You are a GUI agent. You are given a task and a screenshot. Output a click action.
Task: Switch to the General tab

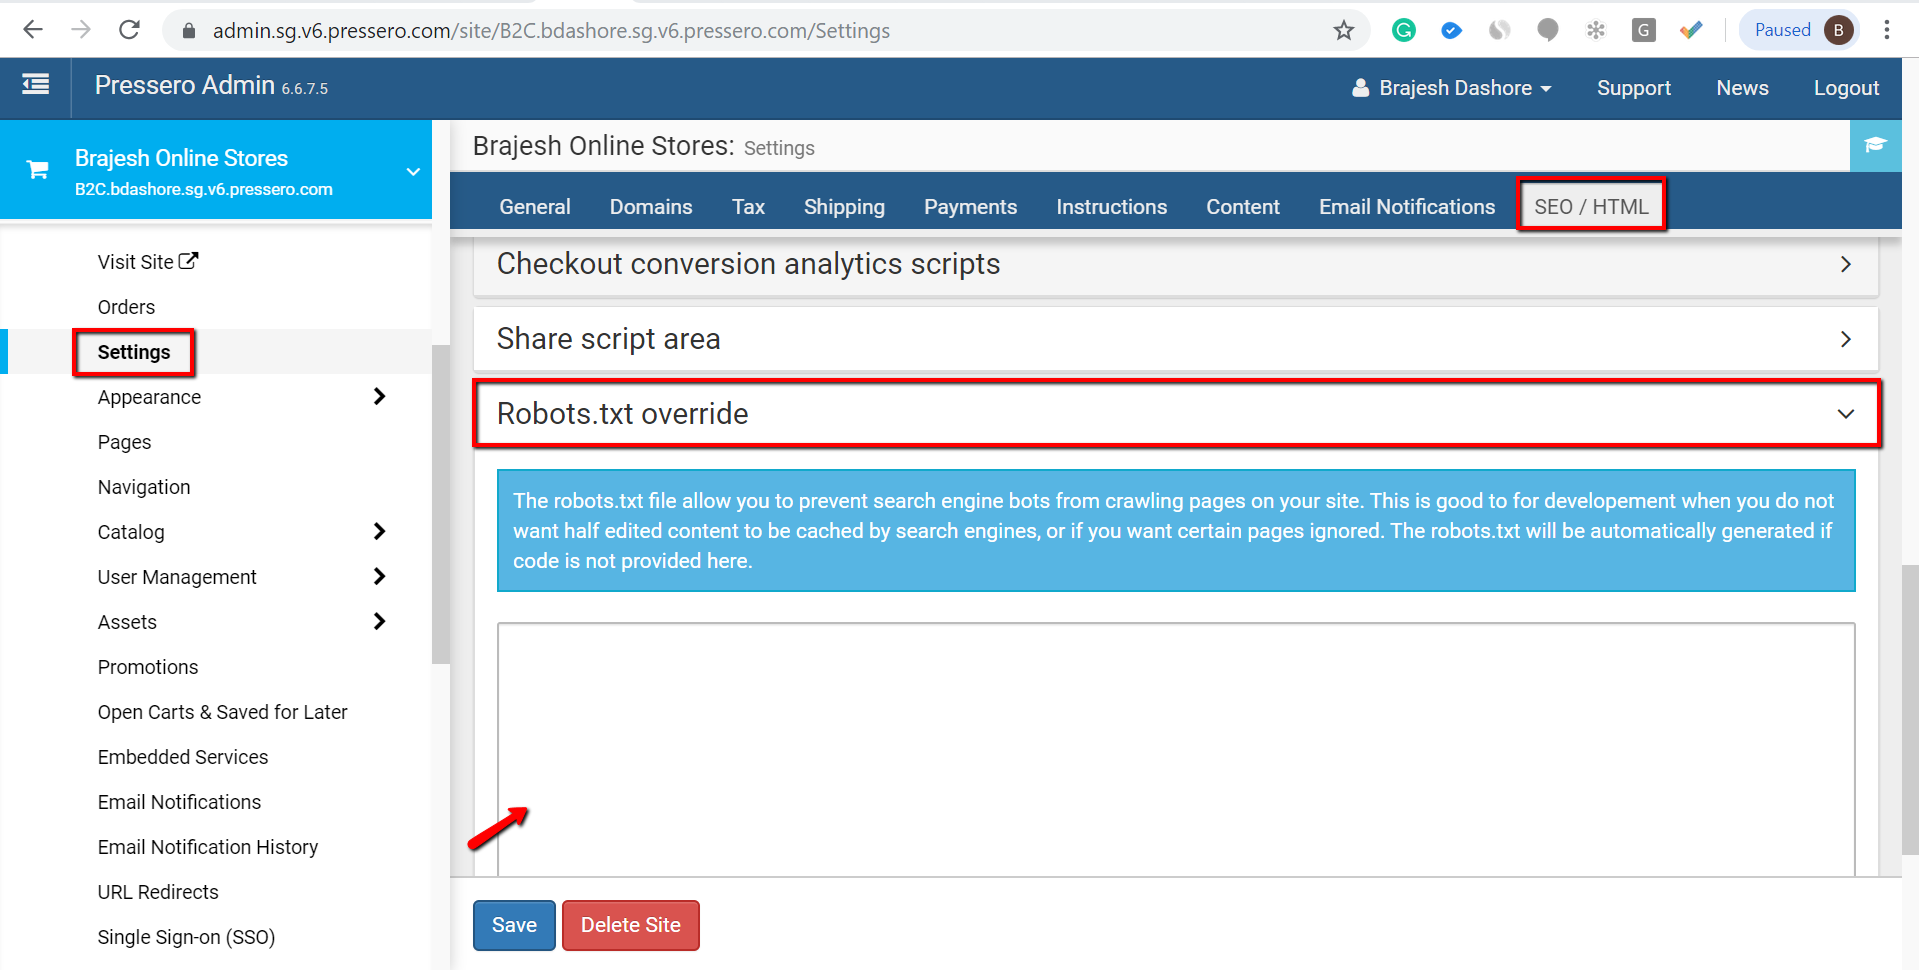coord(535,207)
